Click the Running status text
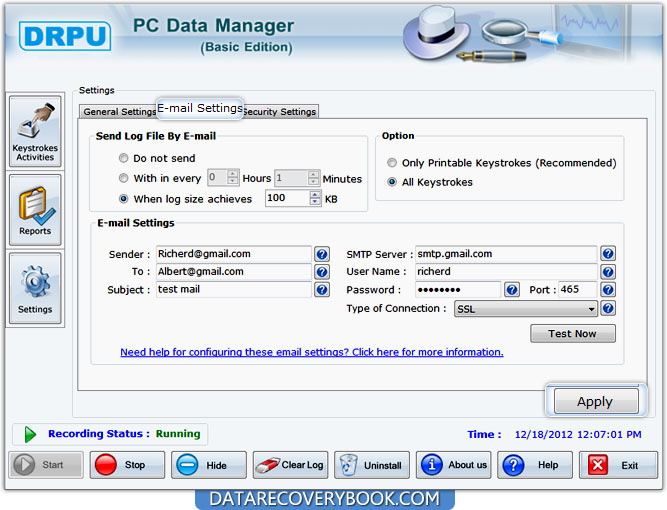 point(178,434)
